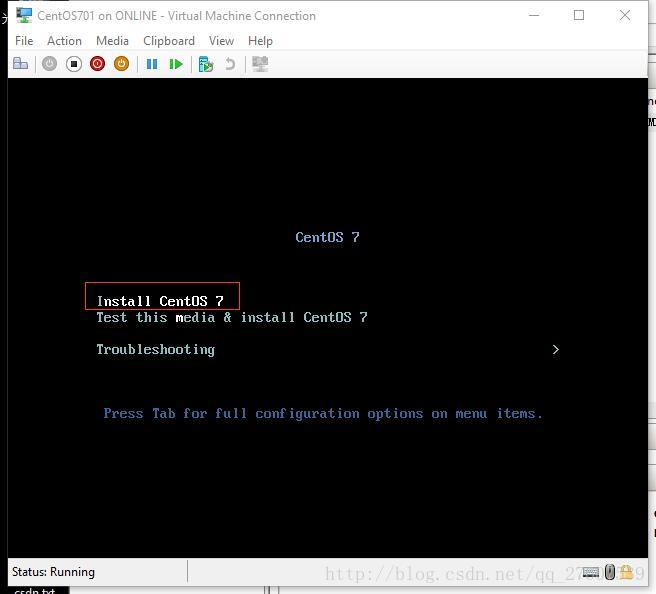Create a checkpoint with toolbar icon
Viewport: 656px width, 594px height.
(x=205, y=64)
